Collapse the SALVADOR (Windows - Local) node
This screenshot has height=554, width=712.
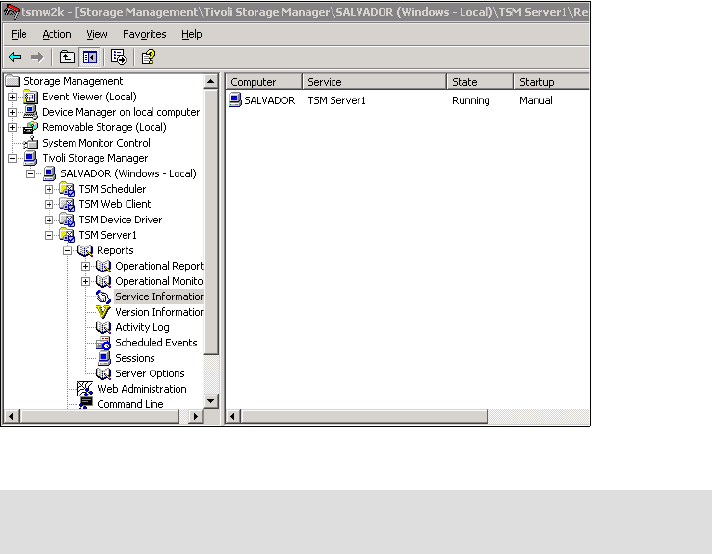(30, 174)
